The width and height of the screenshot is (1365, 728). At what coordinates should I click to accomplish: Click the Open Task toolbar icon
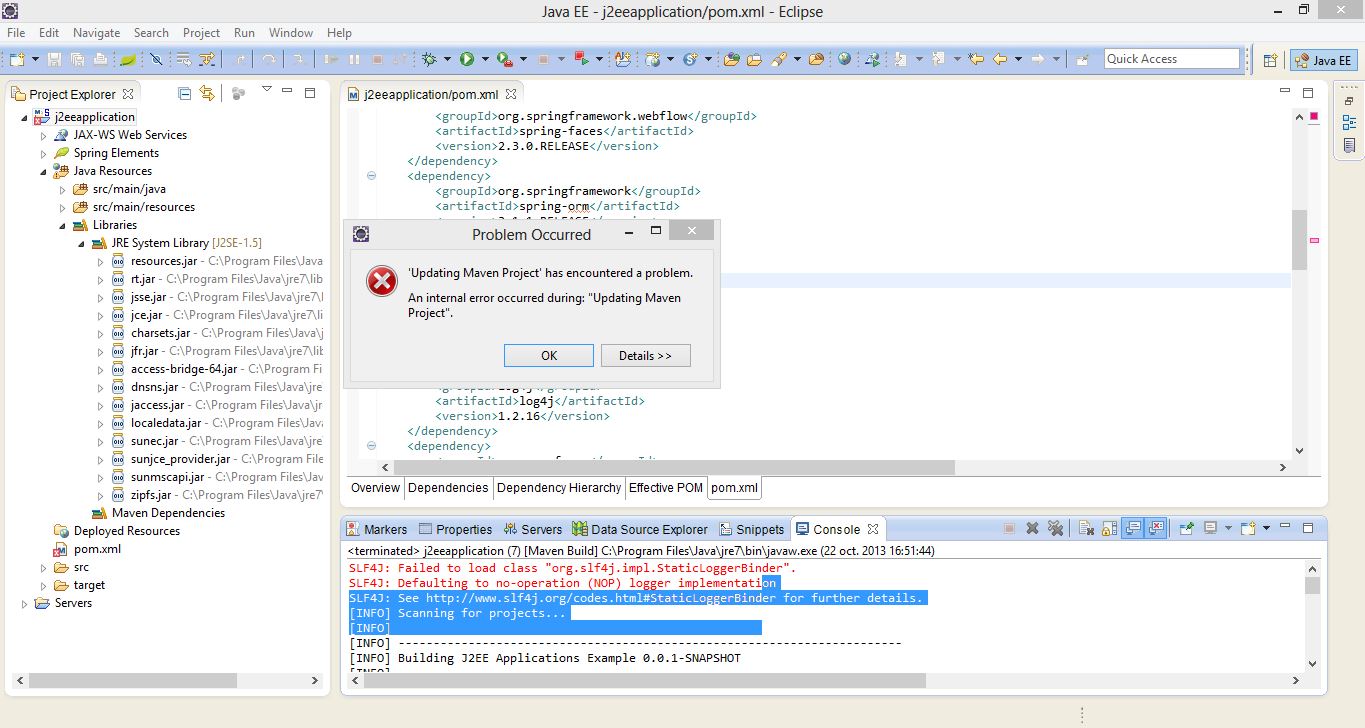pyautogui.click(x=754, y=59)
